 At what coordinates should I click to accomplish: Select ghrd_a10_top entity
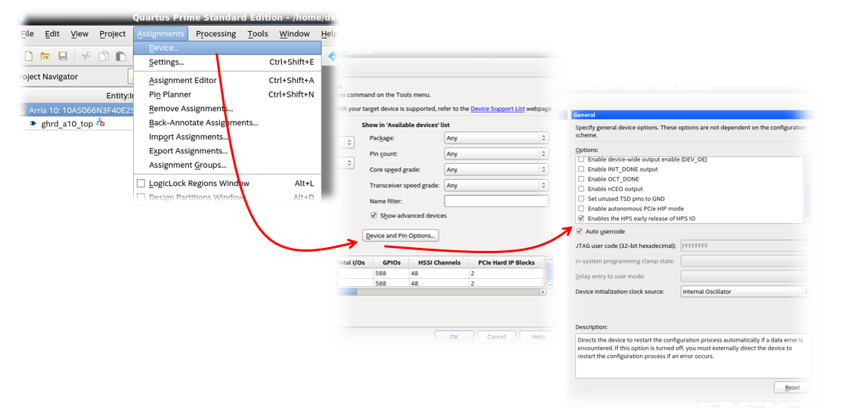coord(67,124)
